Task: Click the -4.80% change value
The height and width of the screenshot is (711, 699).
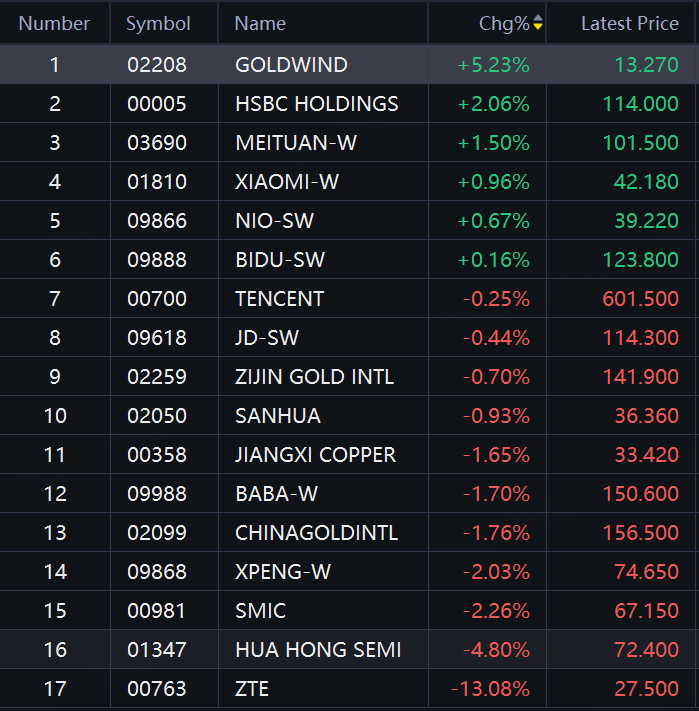Action: pos(496,650)
